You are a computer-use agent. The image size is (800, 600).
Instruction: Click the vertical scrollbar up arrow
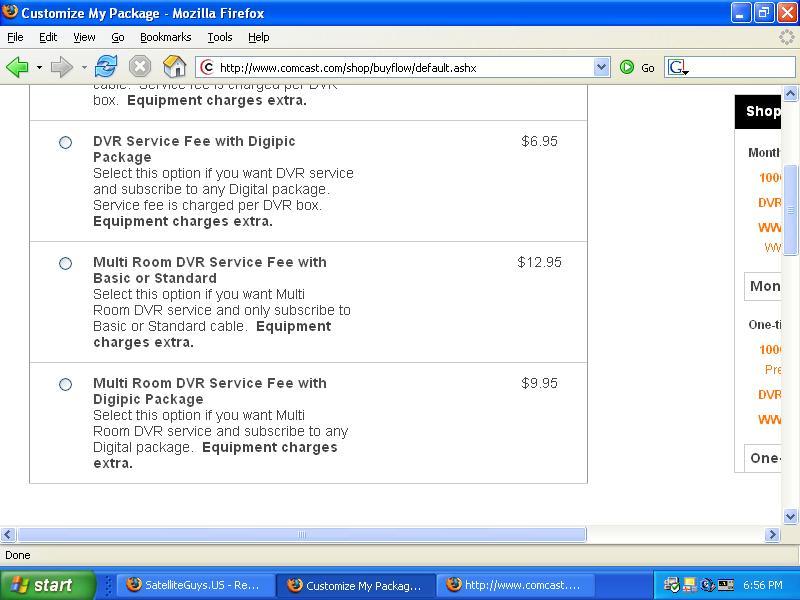(x=790, y=94)
